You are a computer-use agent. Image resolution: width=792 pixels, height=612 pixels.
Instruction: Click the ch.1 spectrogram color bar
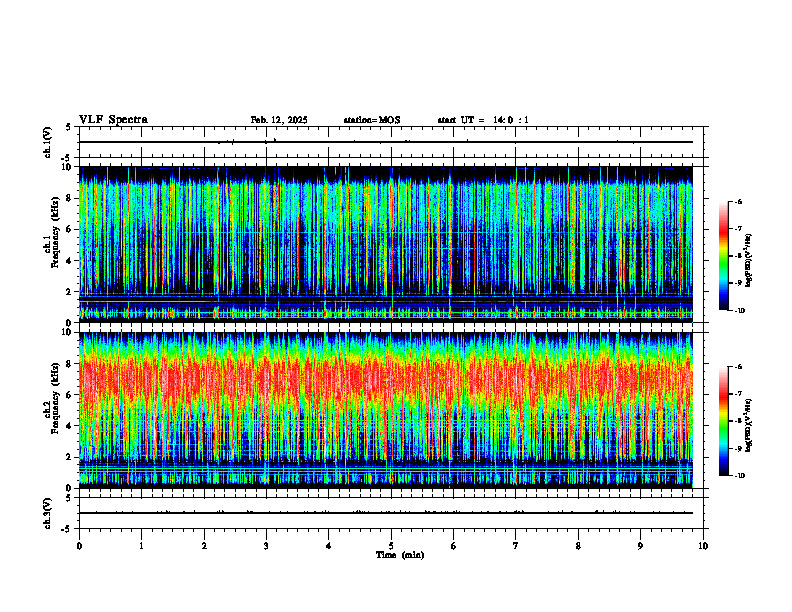click(x=724, y=256)
